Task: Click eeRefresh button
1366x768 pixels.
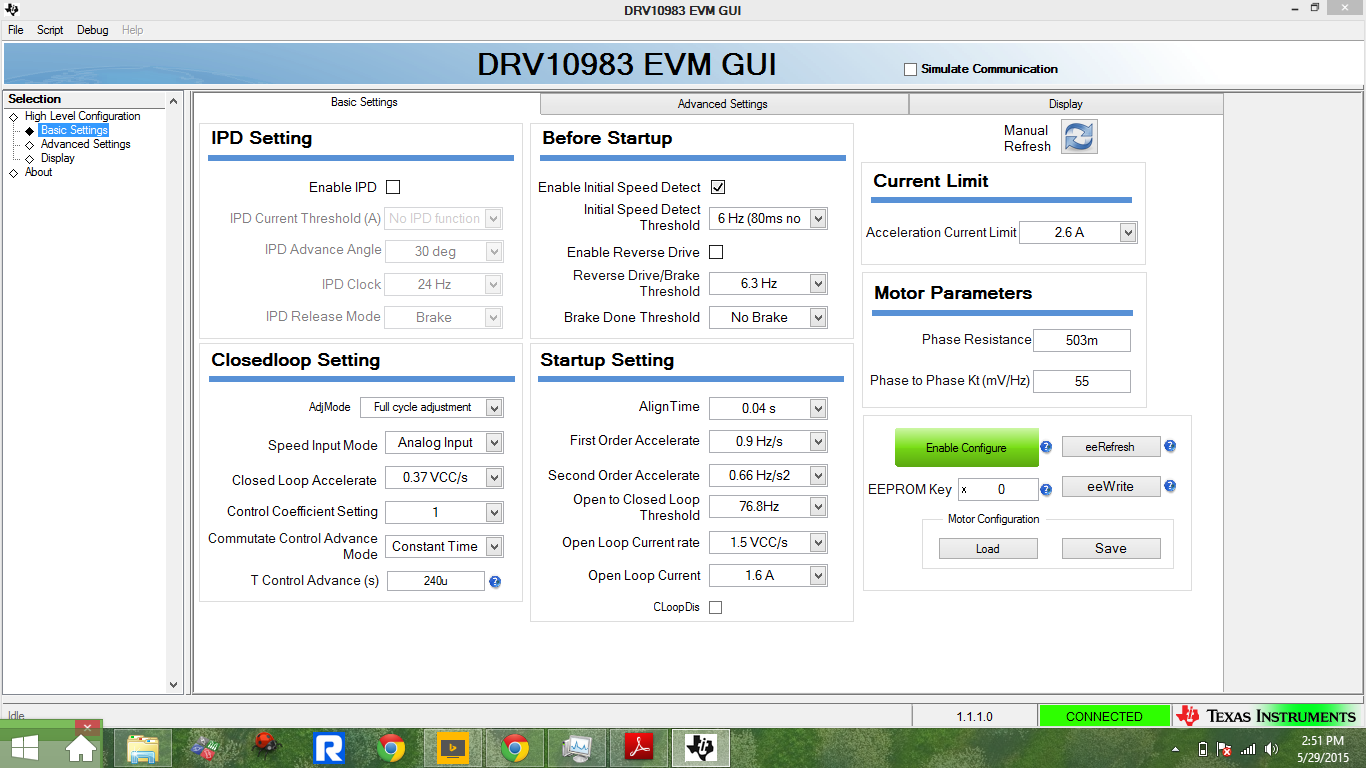Action: (x=1110, y=447)
